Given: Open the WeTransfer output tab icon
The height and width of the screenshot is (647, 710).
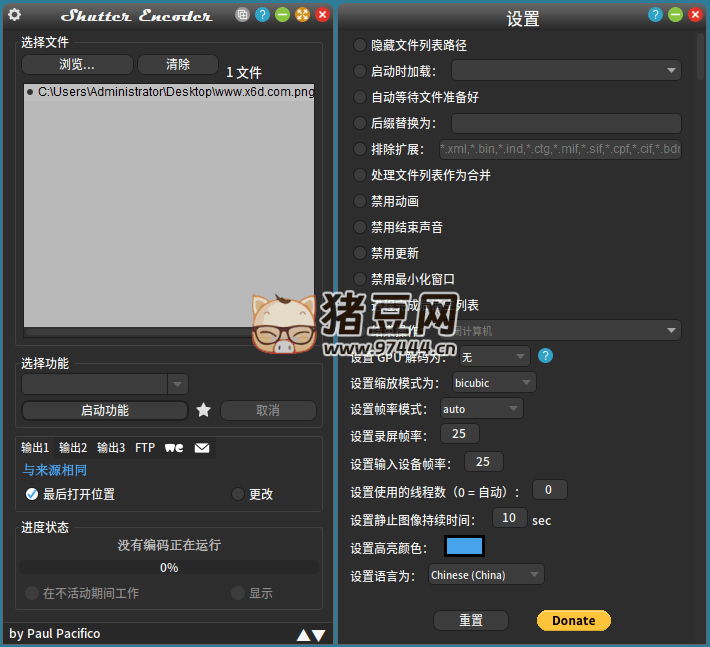Looking at the screenshot, I should point(174,448).
